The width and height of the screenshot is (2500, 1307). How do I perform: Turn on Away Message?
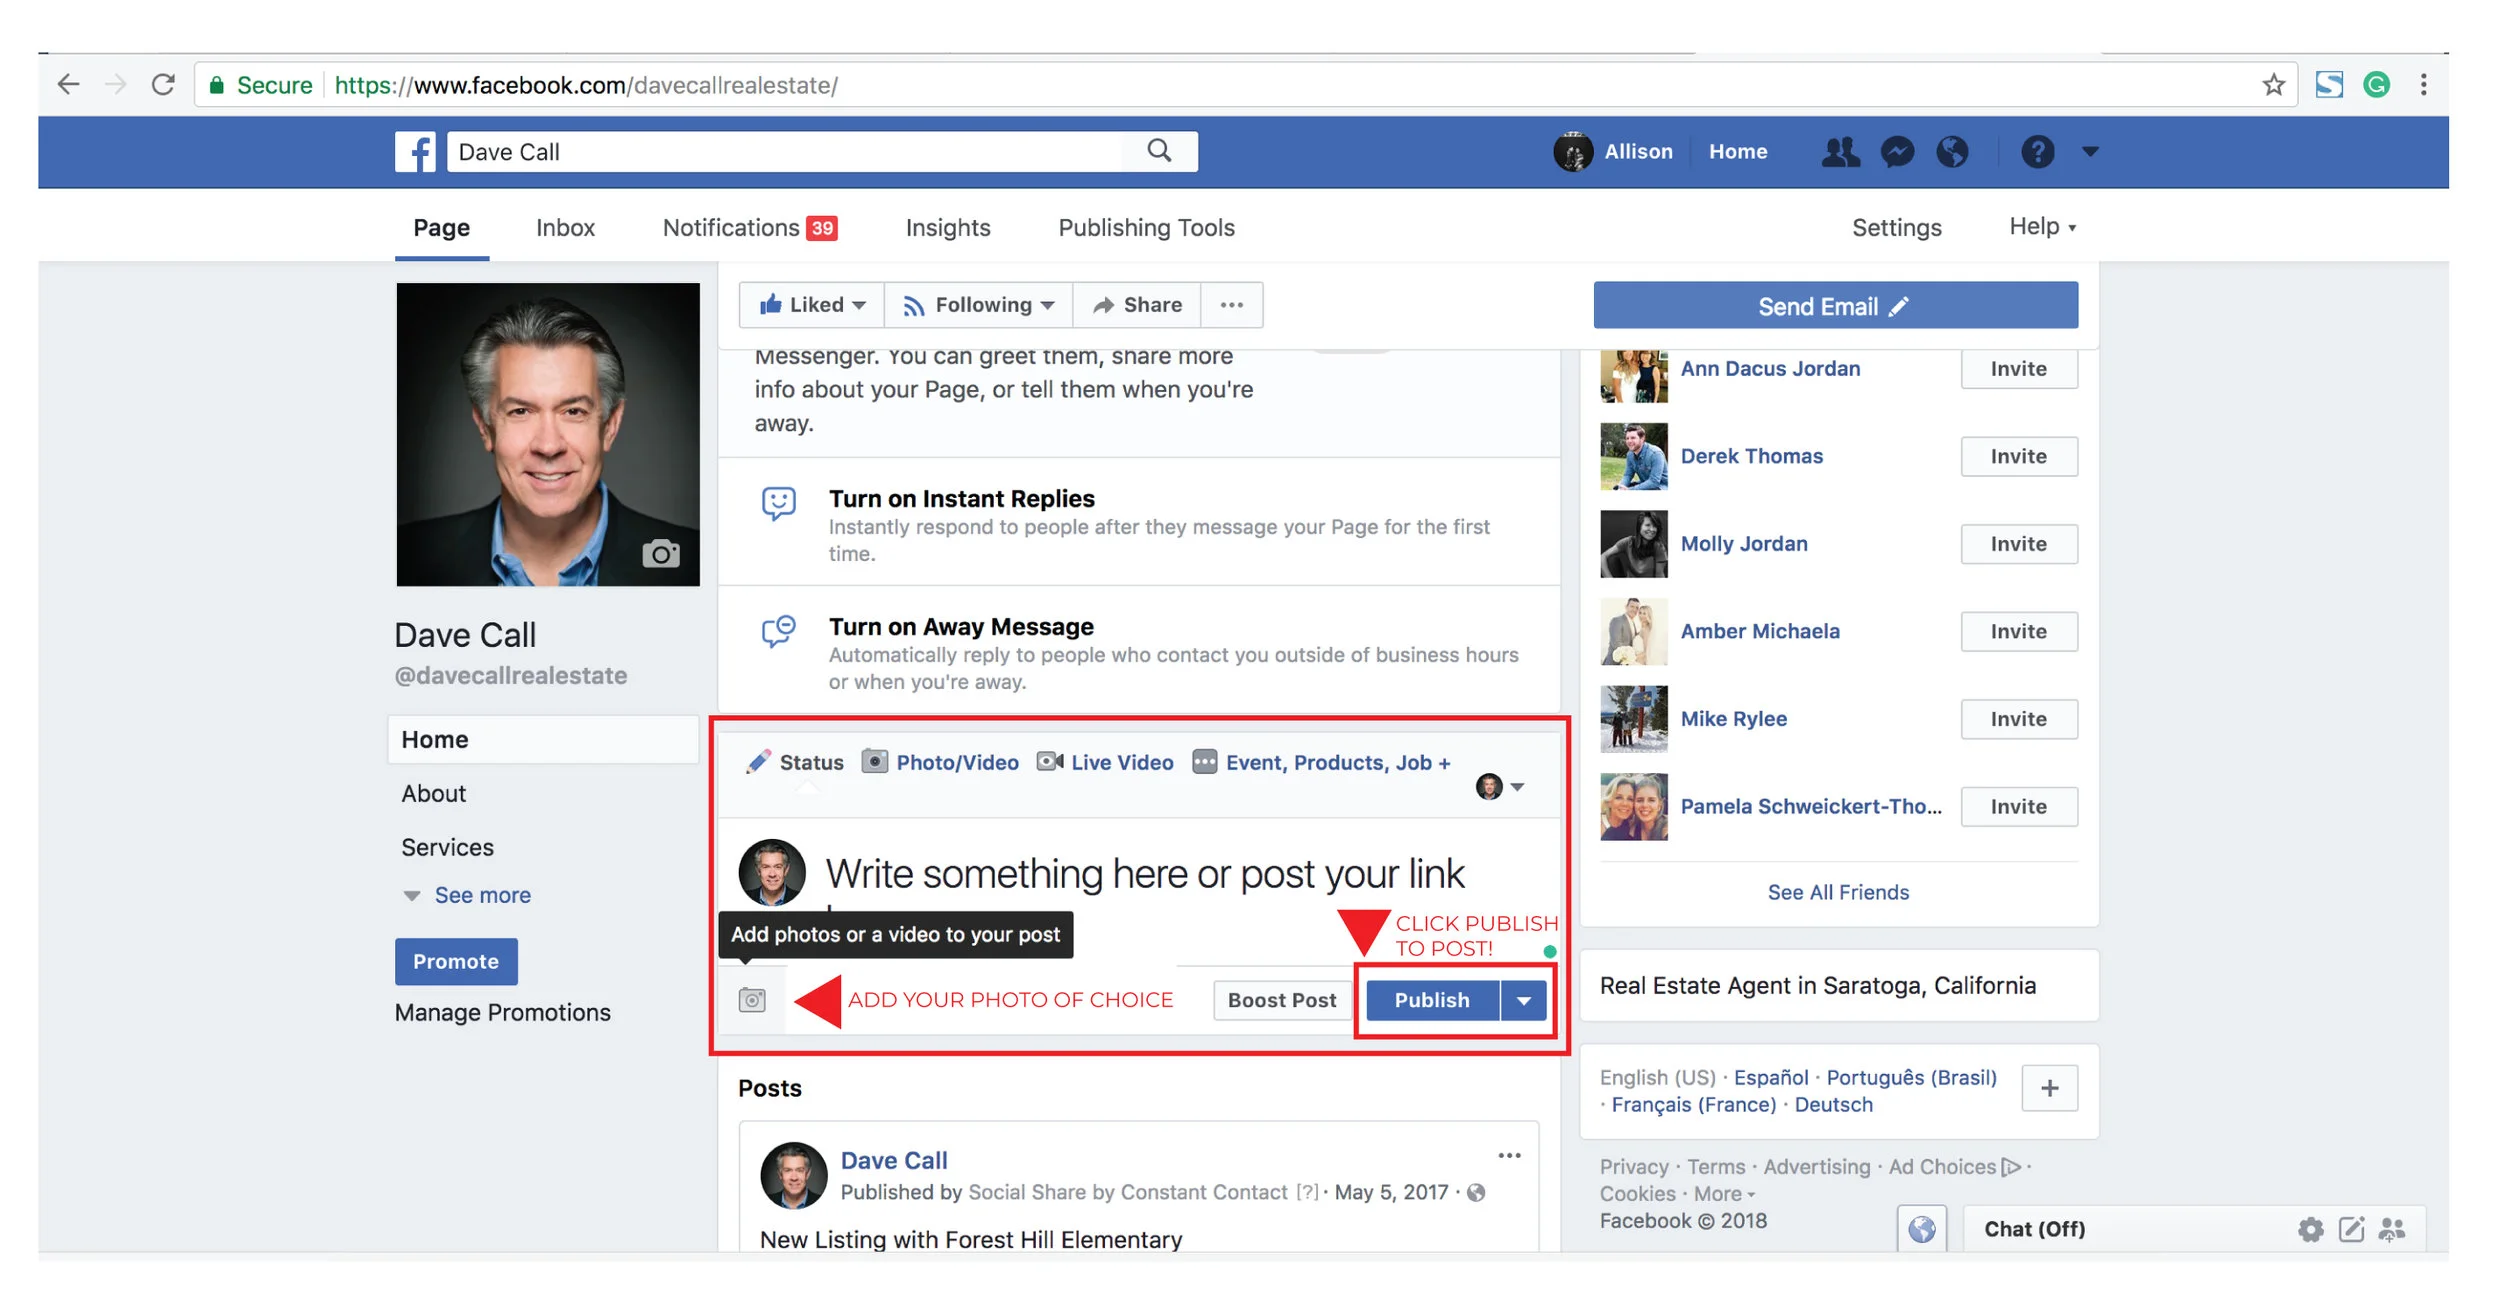pos(961,627)
